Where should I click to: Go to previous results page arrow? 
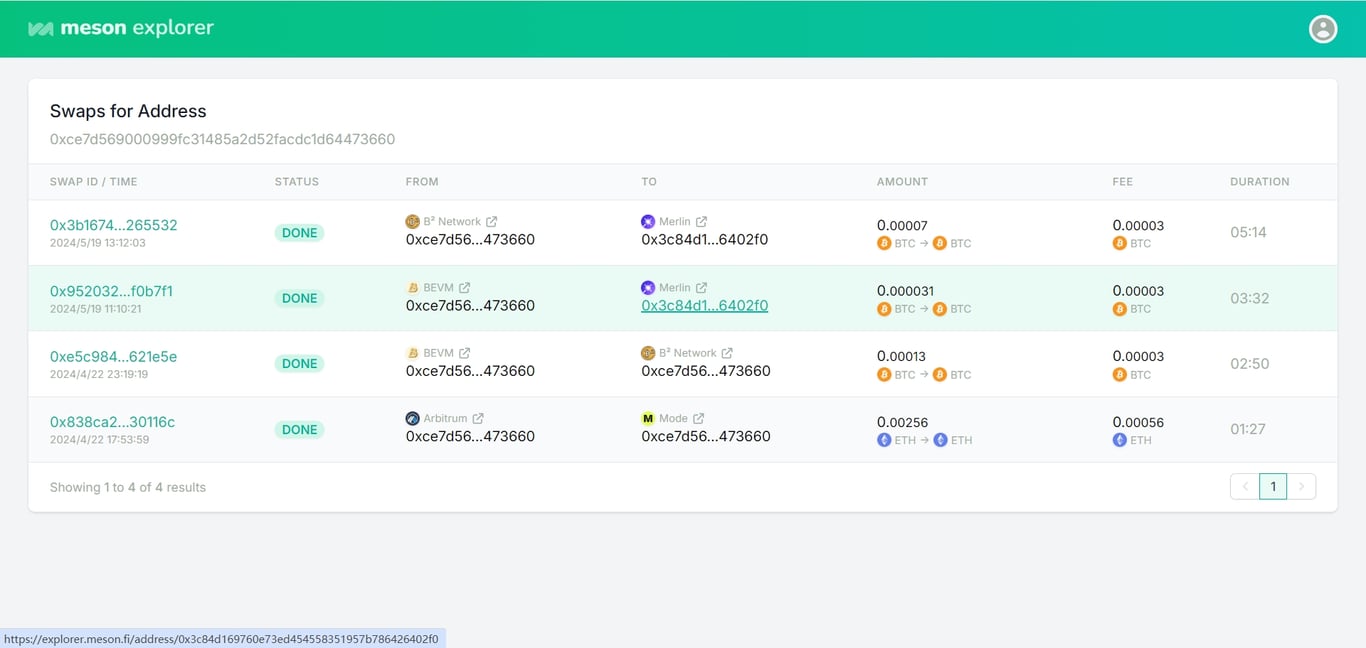[1245, 487]
